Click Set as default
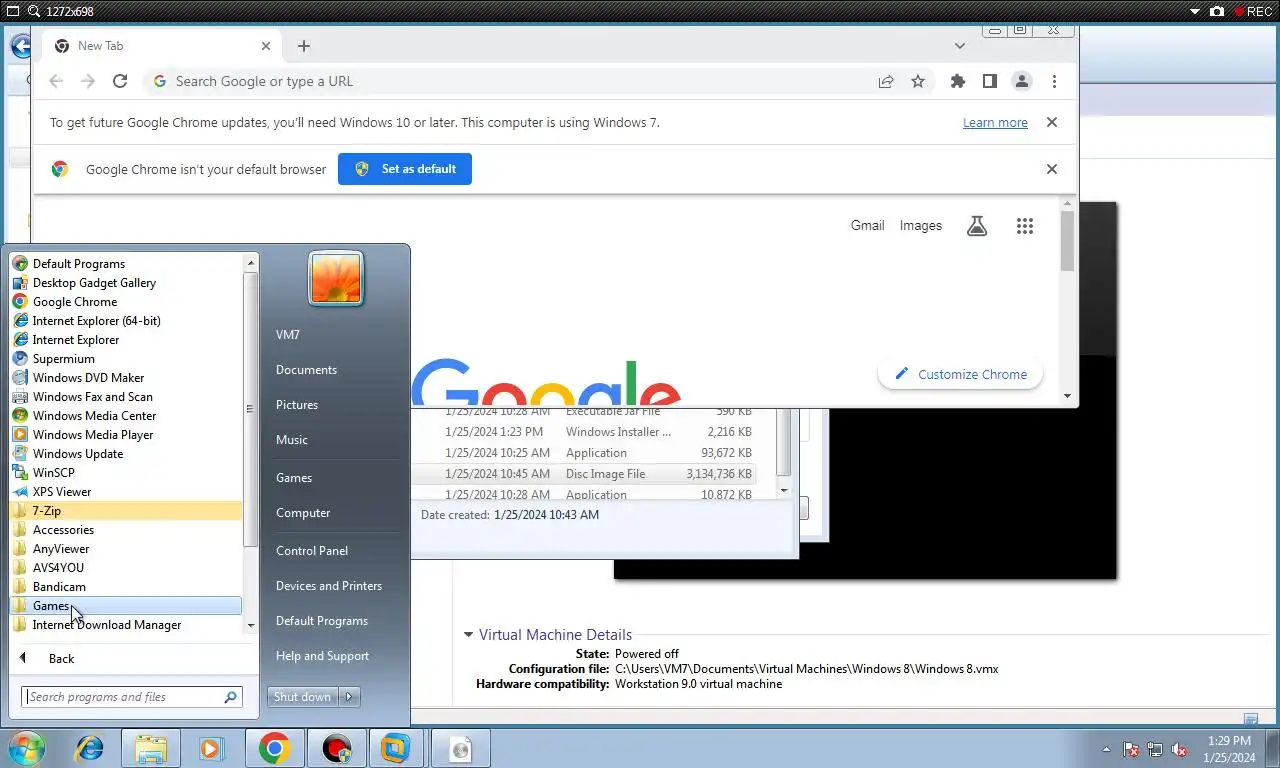This screenshot has height=768, width=1280. point(405,169)
